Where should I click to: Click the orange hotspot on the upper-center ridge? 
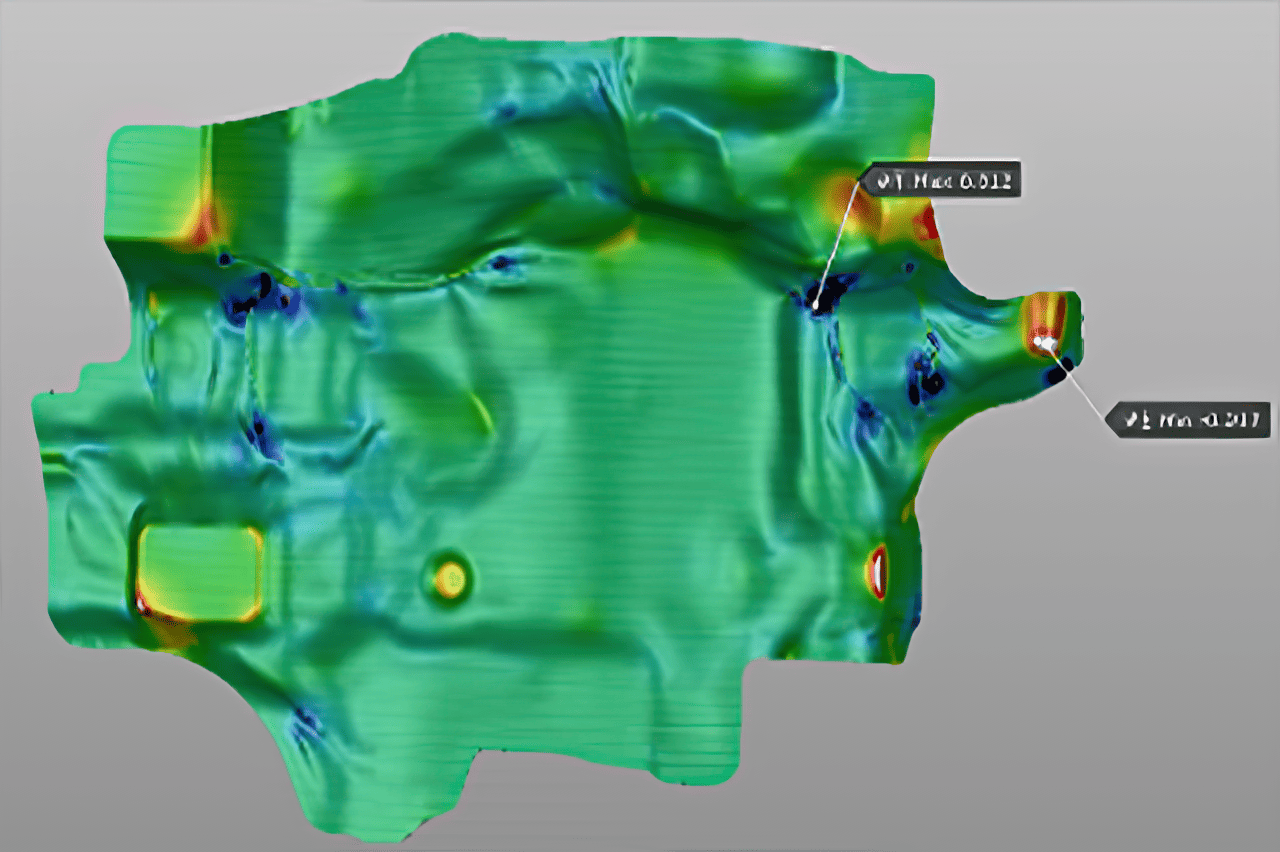click(x=620, y=238)
